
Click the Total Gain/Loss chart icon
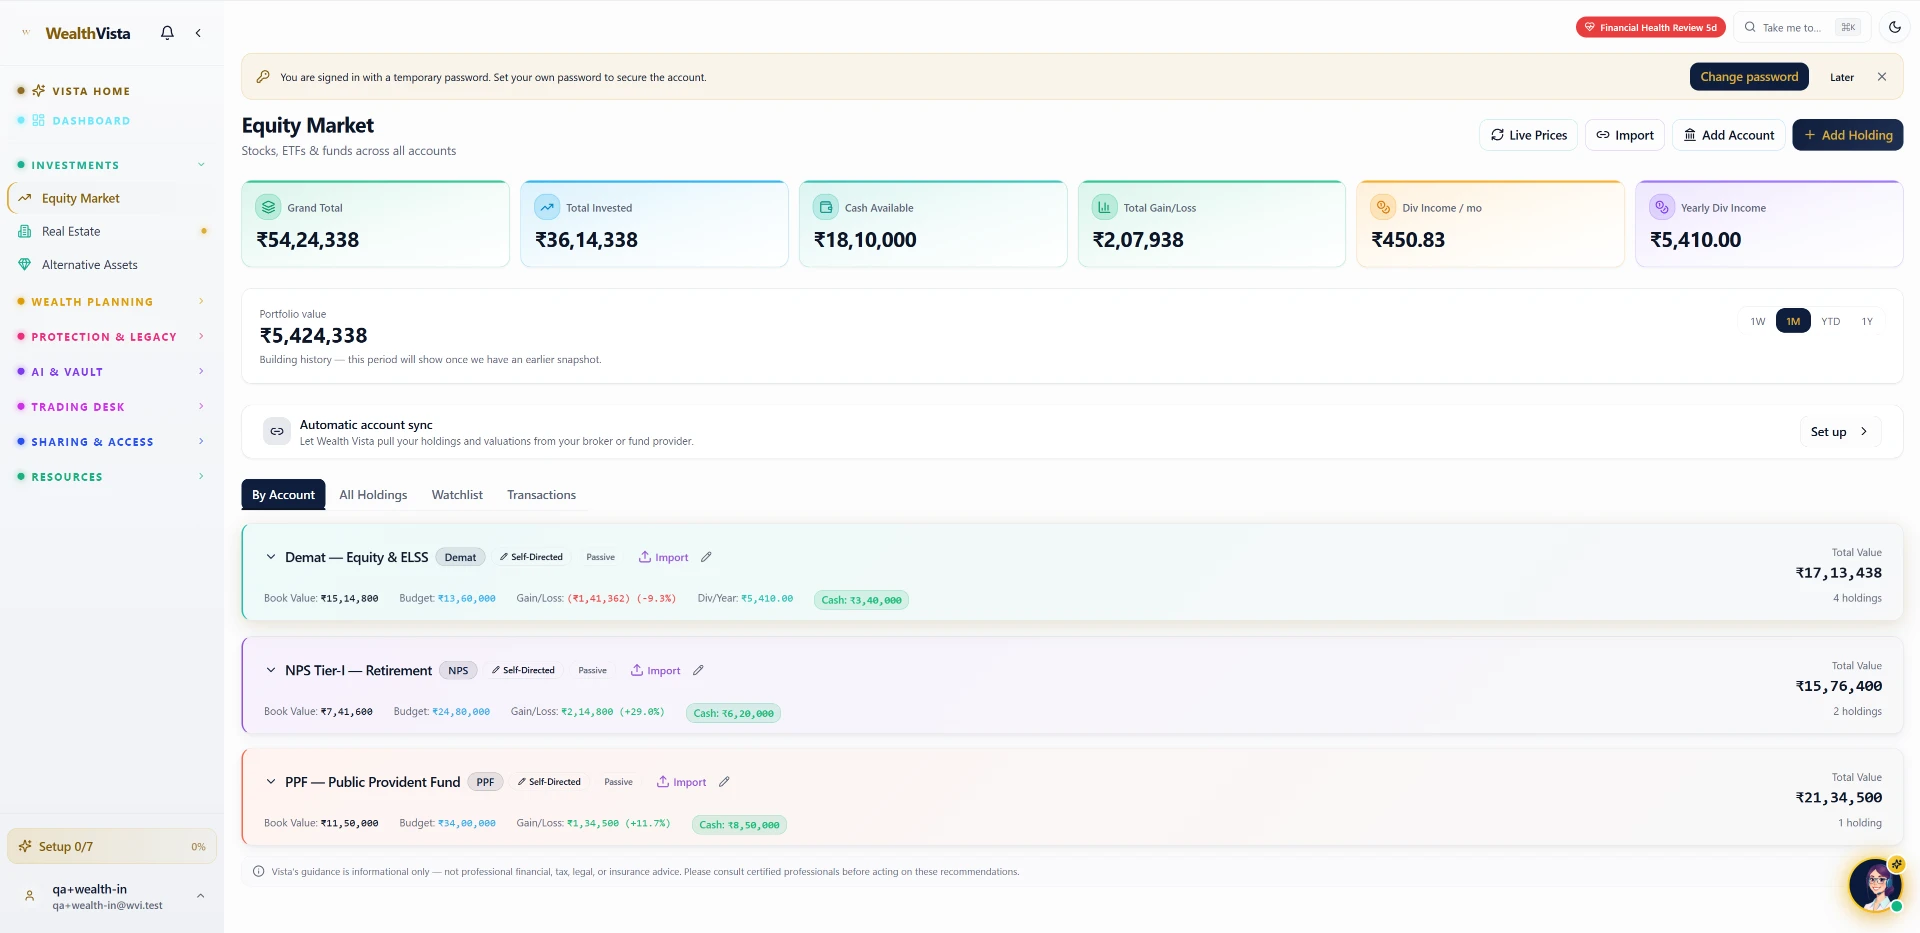(x=1104, y=207)
